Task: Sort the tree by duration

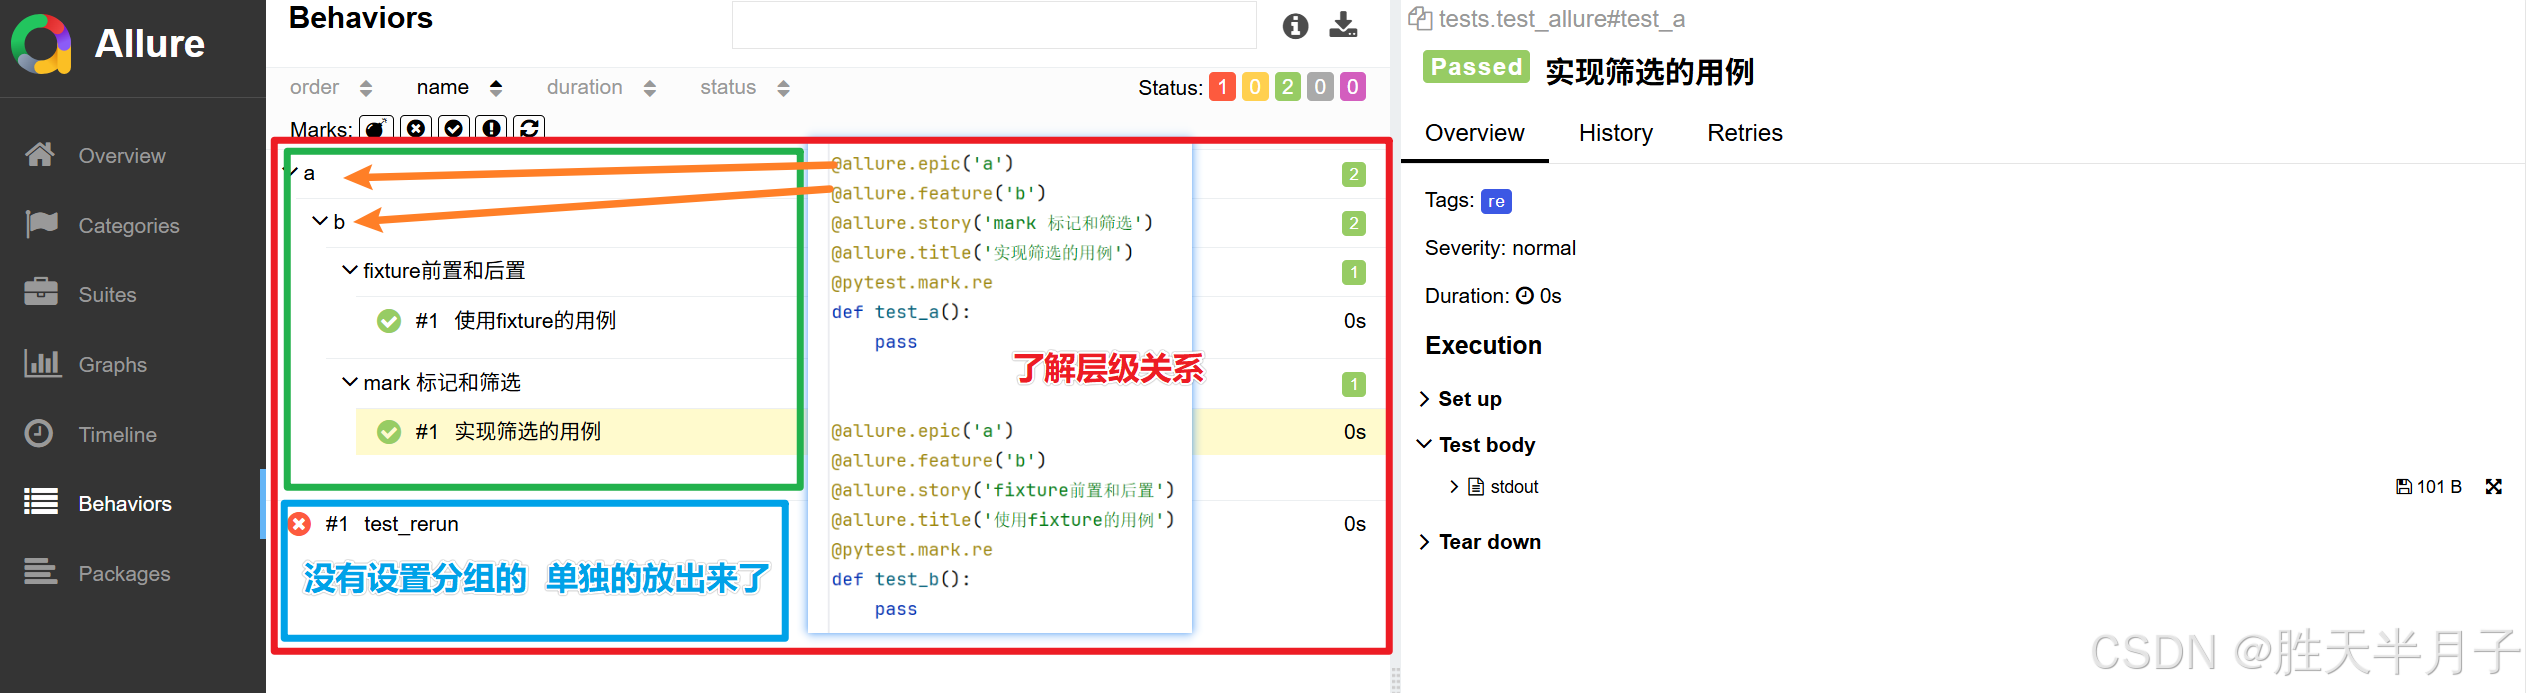Action: point(601,88)
